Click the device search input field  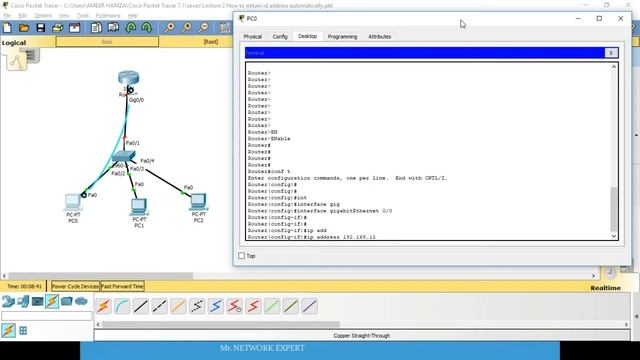47,316
